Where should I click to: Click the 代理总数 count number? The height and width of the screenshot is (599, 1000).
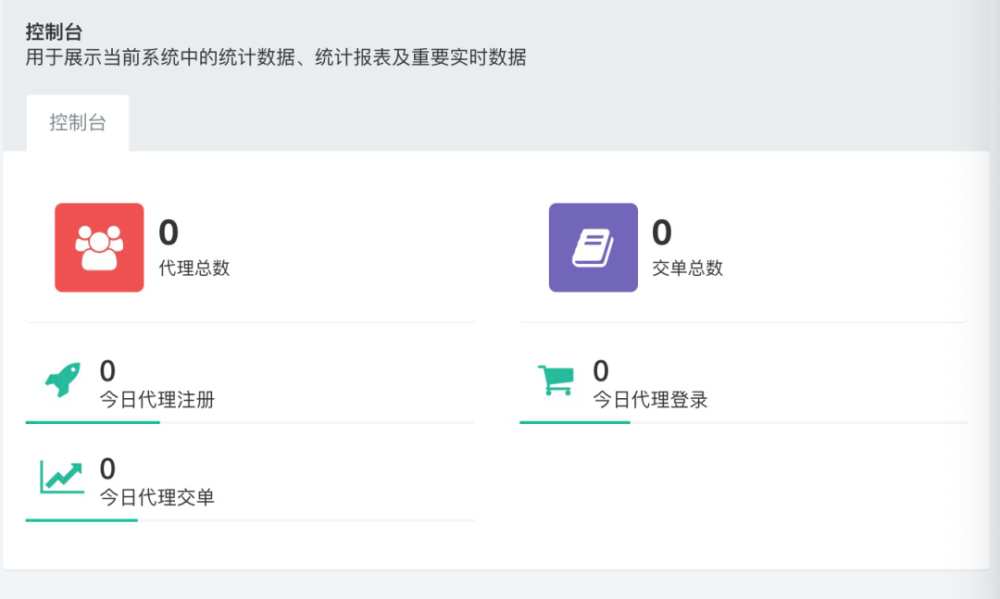click(169, 233)
